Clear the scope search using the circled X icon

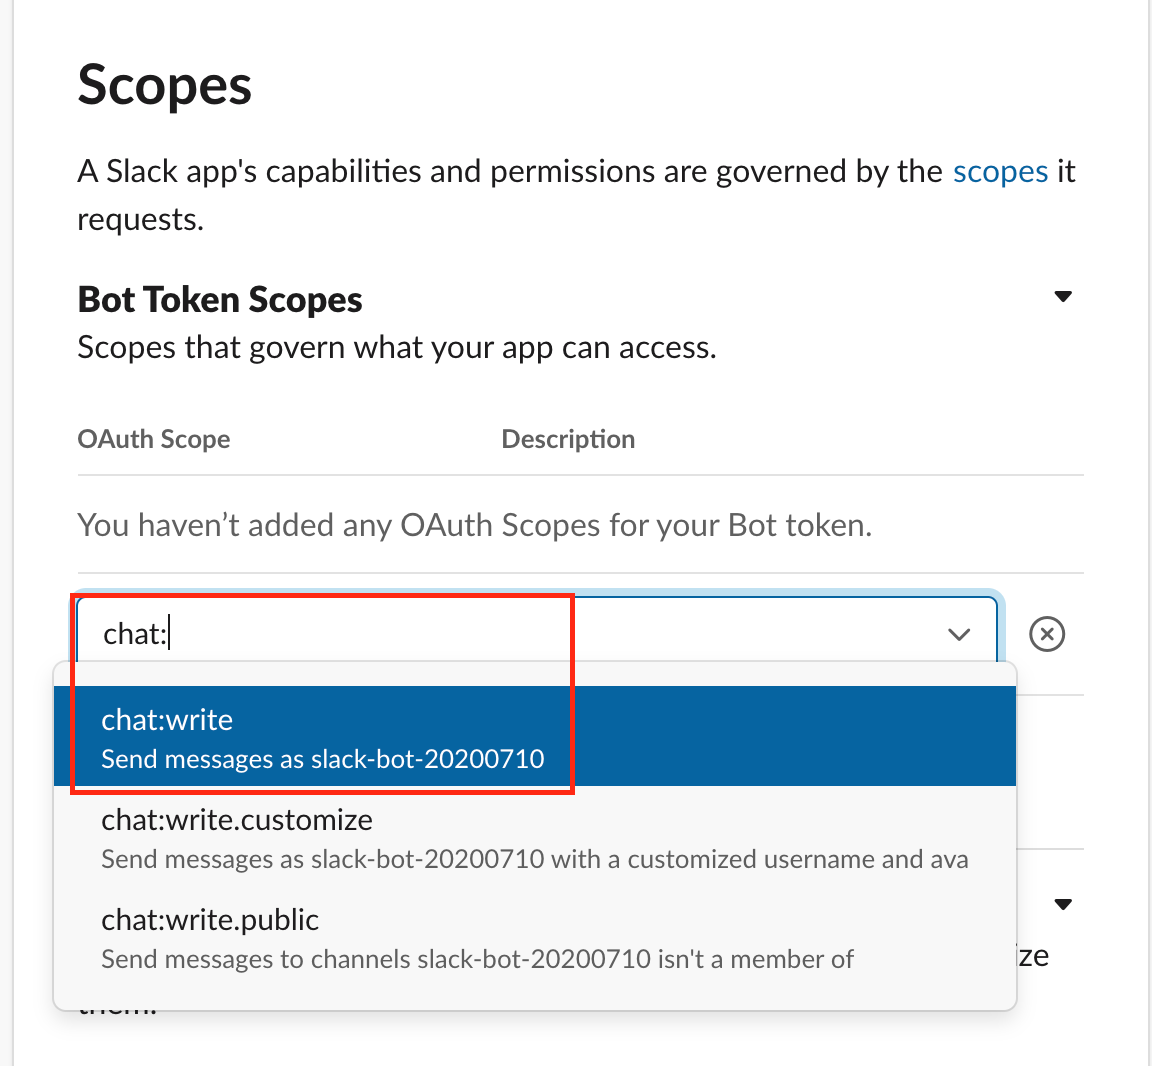[x=1047, y=634]
